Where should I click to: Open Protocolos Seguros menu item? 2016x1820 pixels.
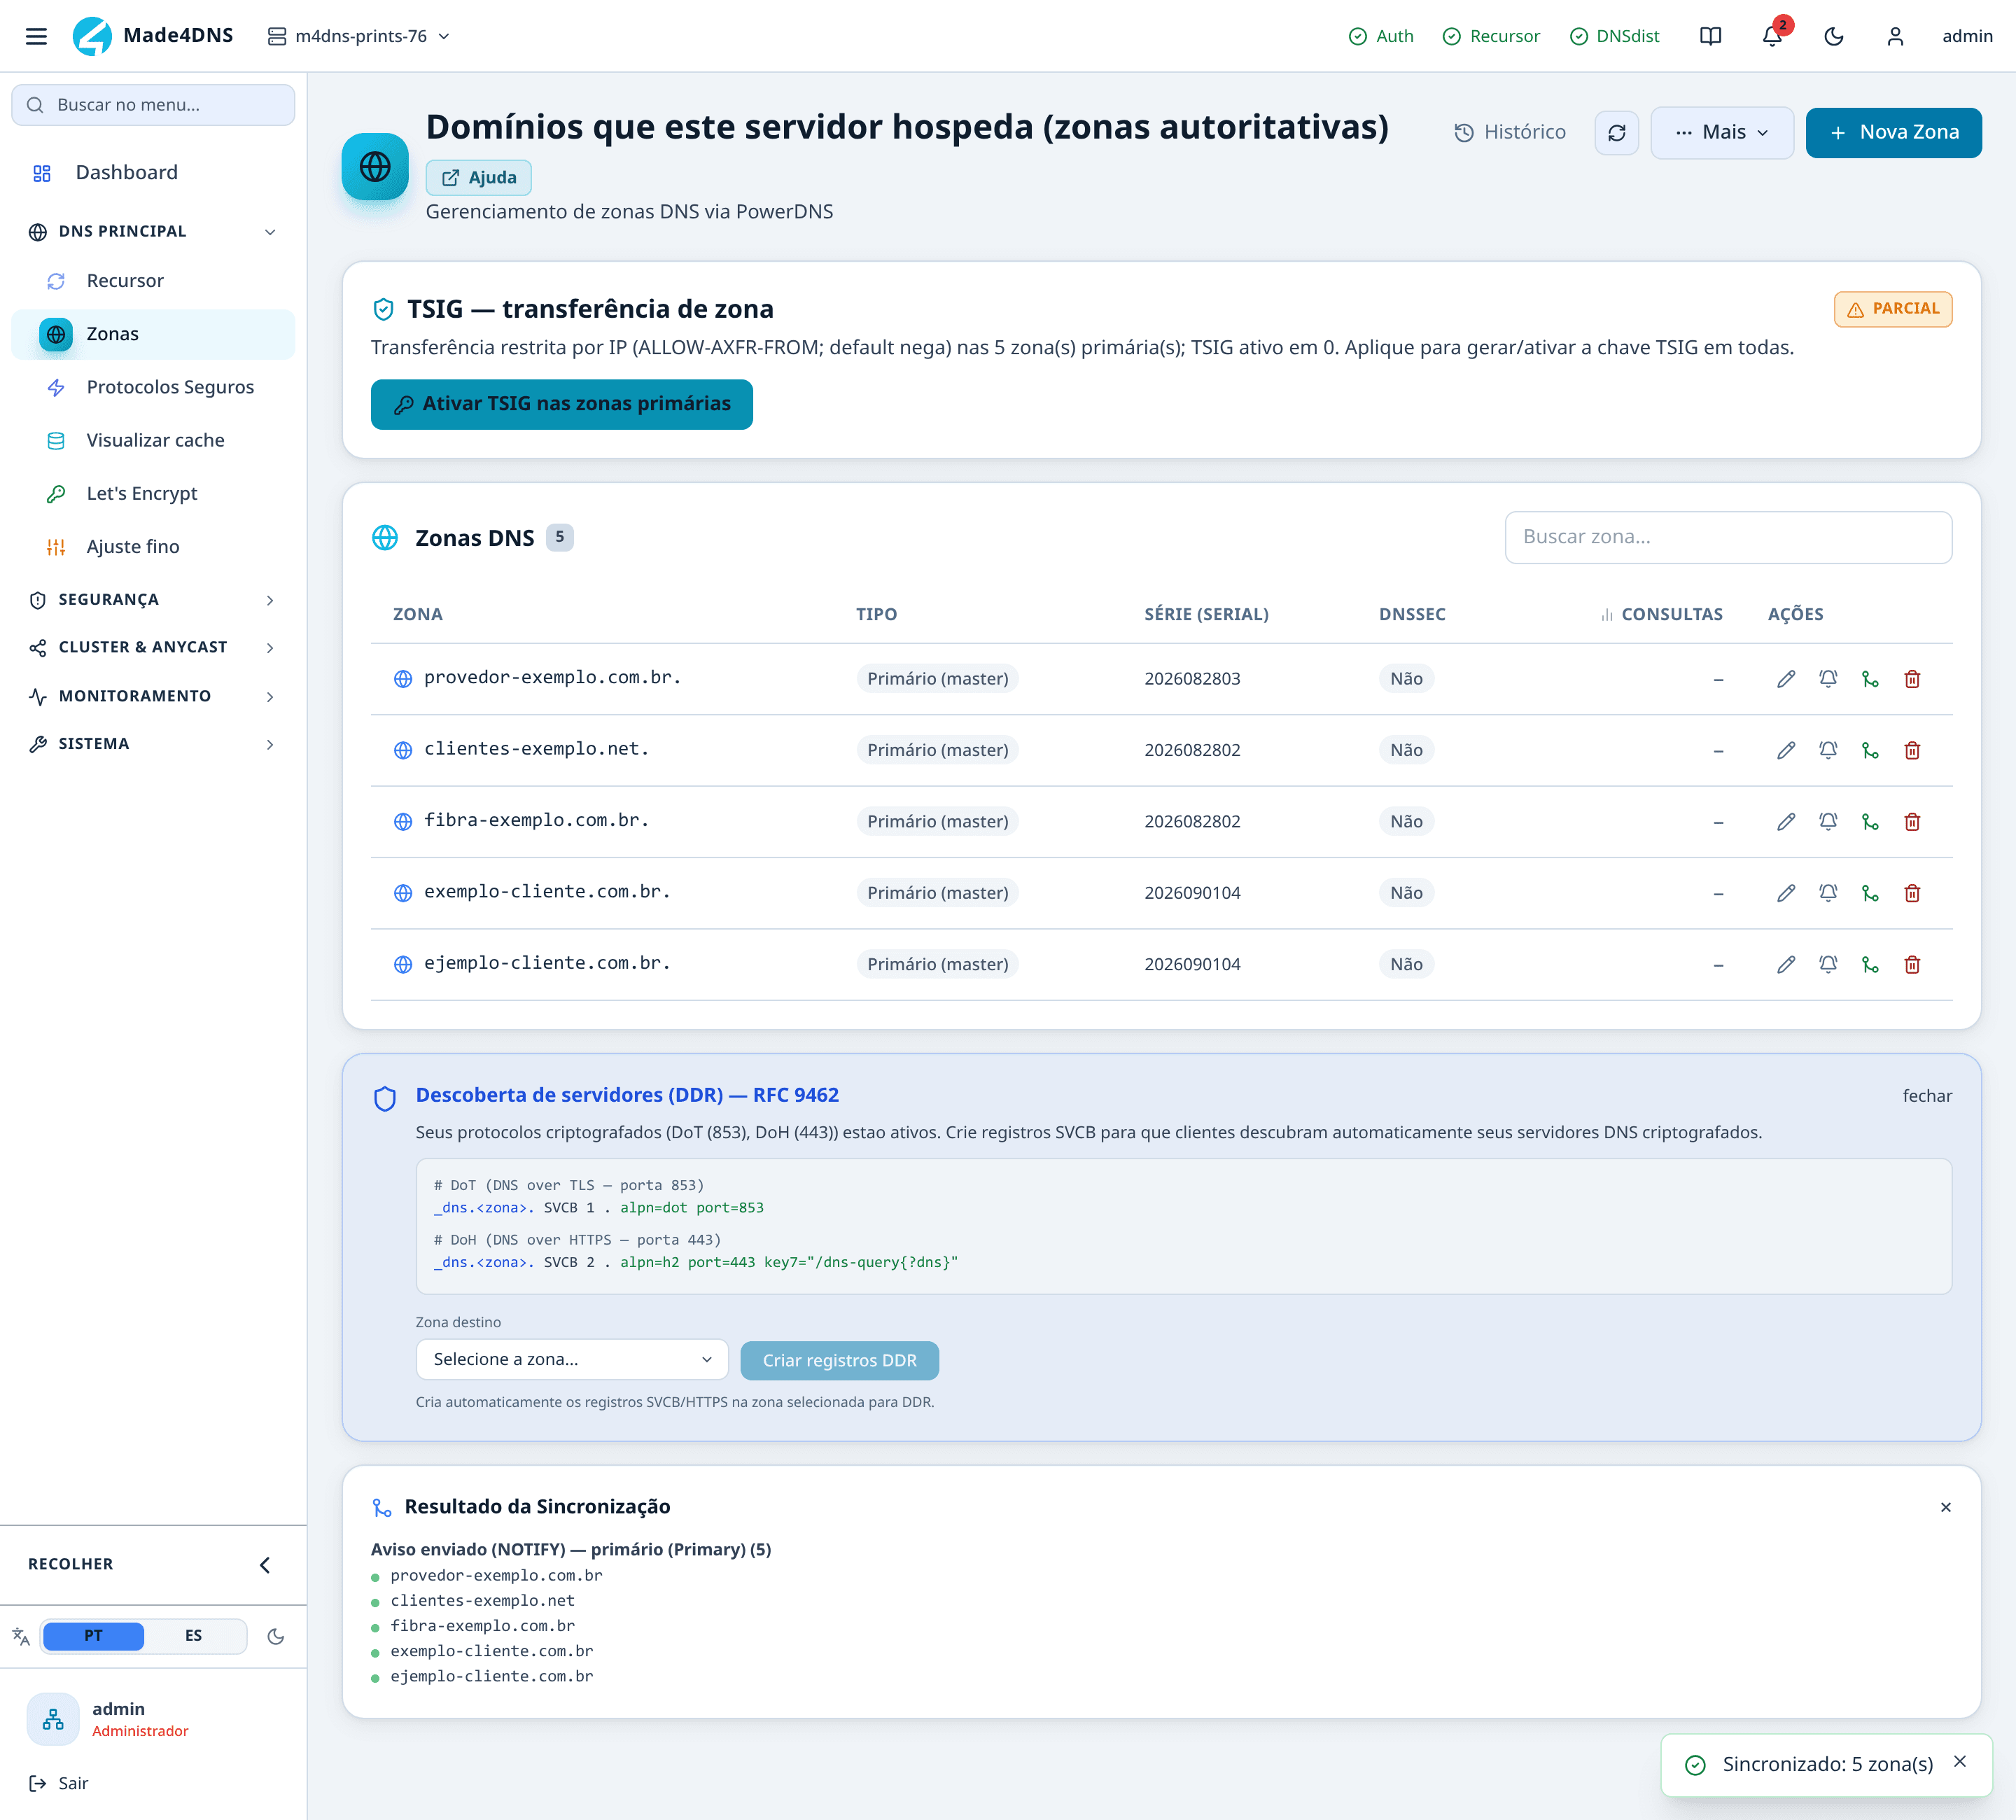(153, 387)
